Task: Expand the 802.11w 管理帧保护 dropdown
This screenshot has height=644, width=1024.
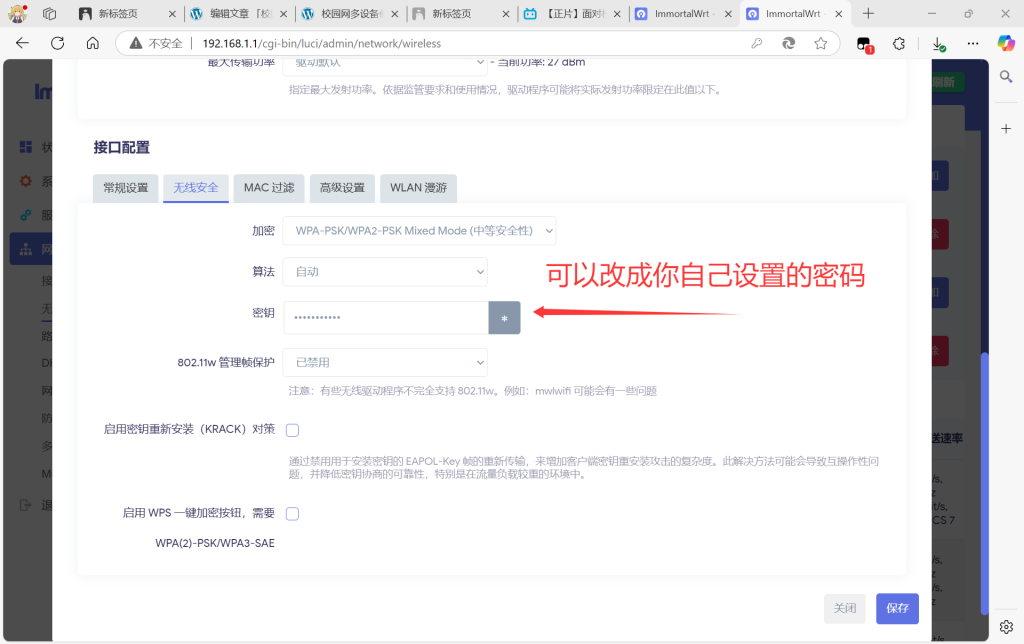Action: pos(385,362)
